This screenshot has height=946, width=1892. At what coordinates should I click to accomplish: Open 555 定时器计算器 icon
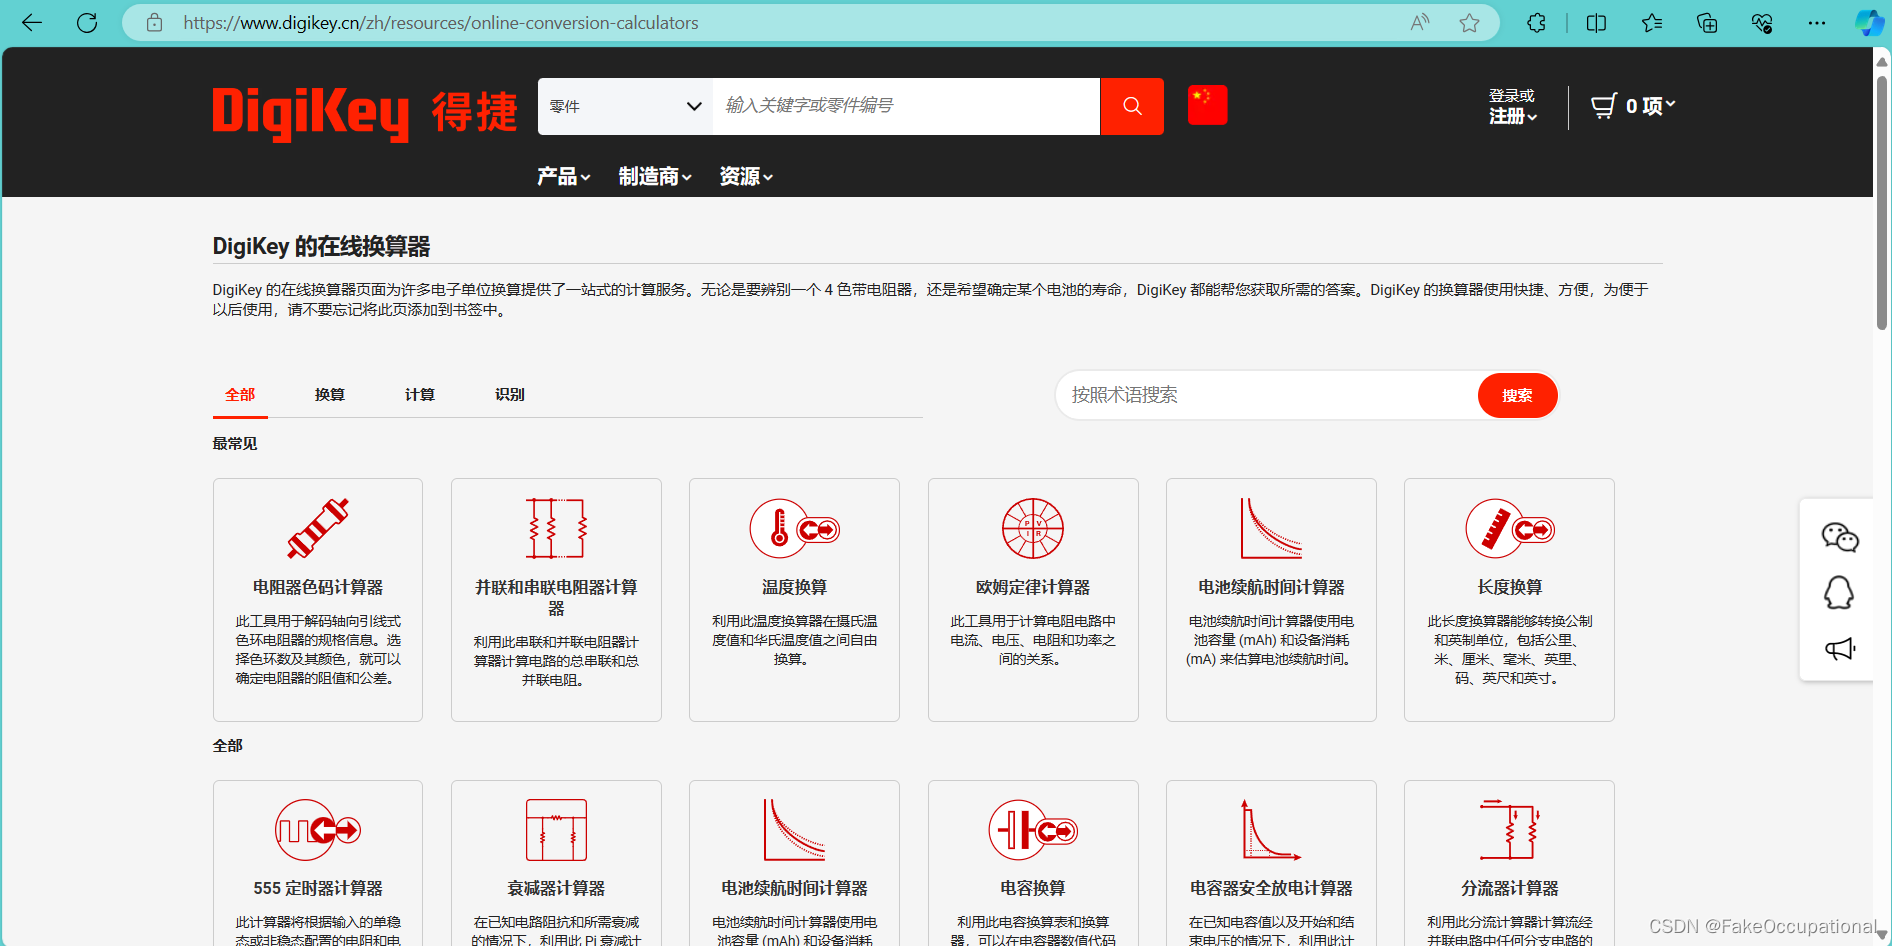click(x=318, y=830)
